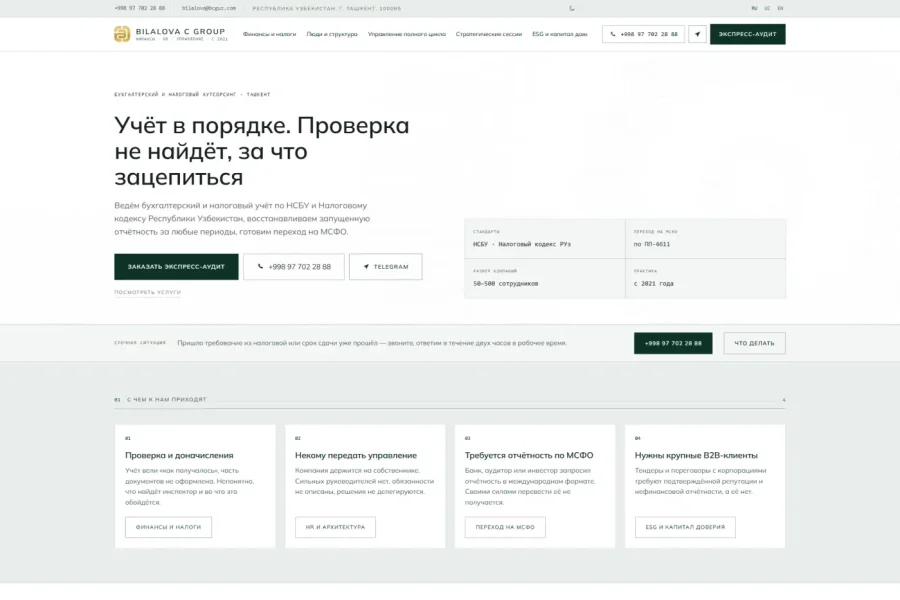The image size is (900, 600).
Task: Open the «Финансы и налоги» menu item
Action: pyautogui.click(x=269, y=34)
